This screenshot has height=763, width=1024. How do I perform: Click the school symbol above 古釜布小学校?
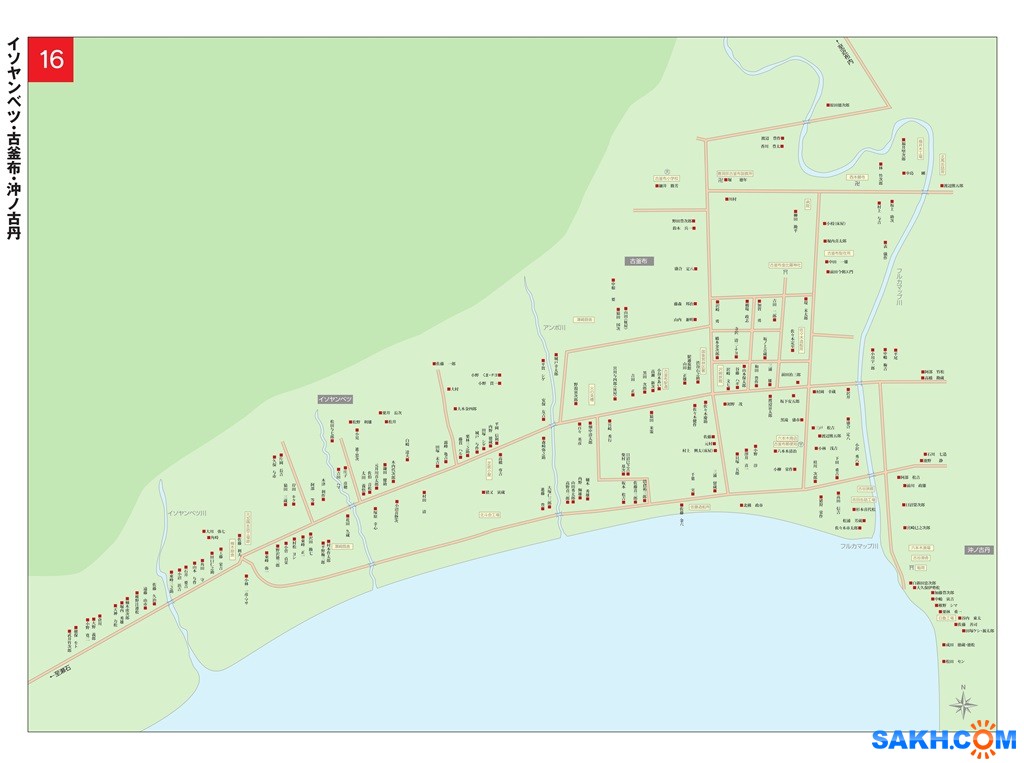[x=668, y=170]
